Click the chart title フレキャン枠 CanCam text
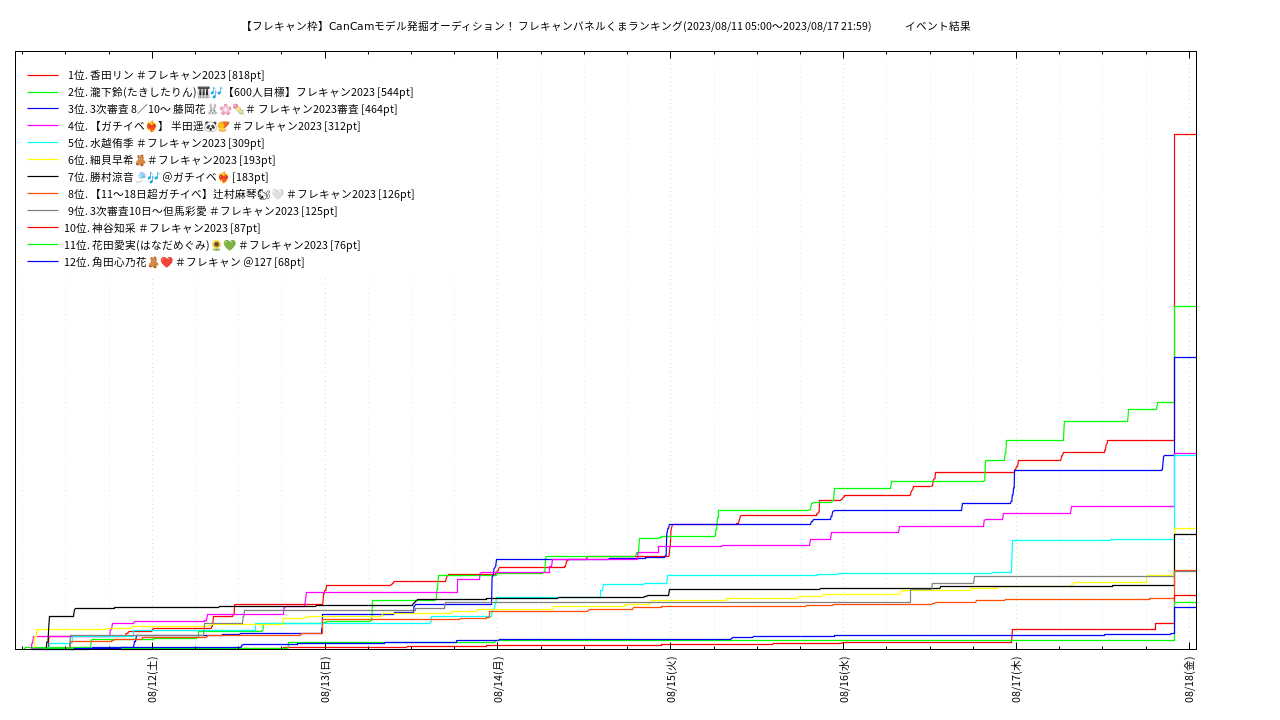This screenshot has width=1280, height=720. pos(558,26)
